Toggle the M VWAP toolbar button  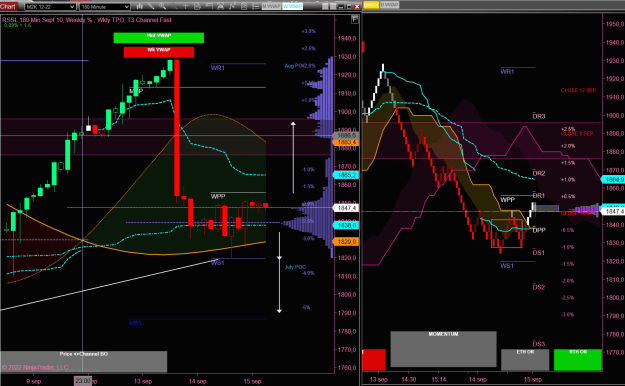point(271,6)
